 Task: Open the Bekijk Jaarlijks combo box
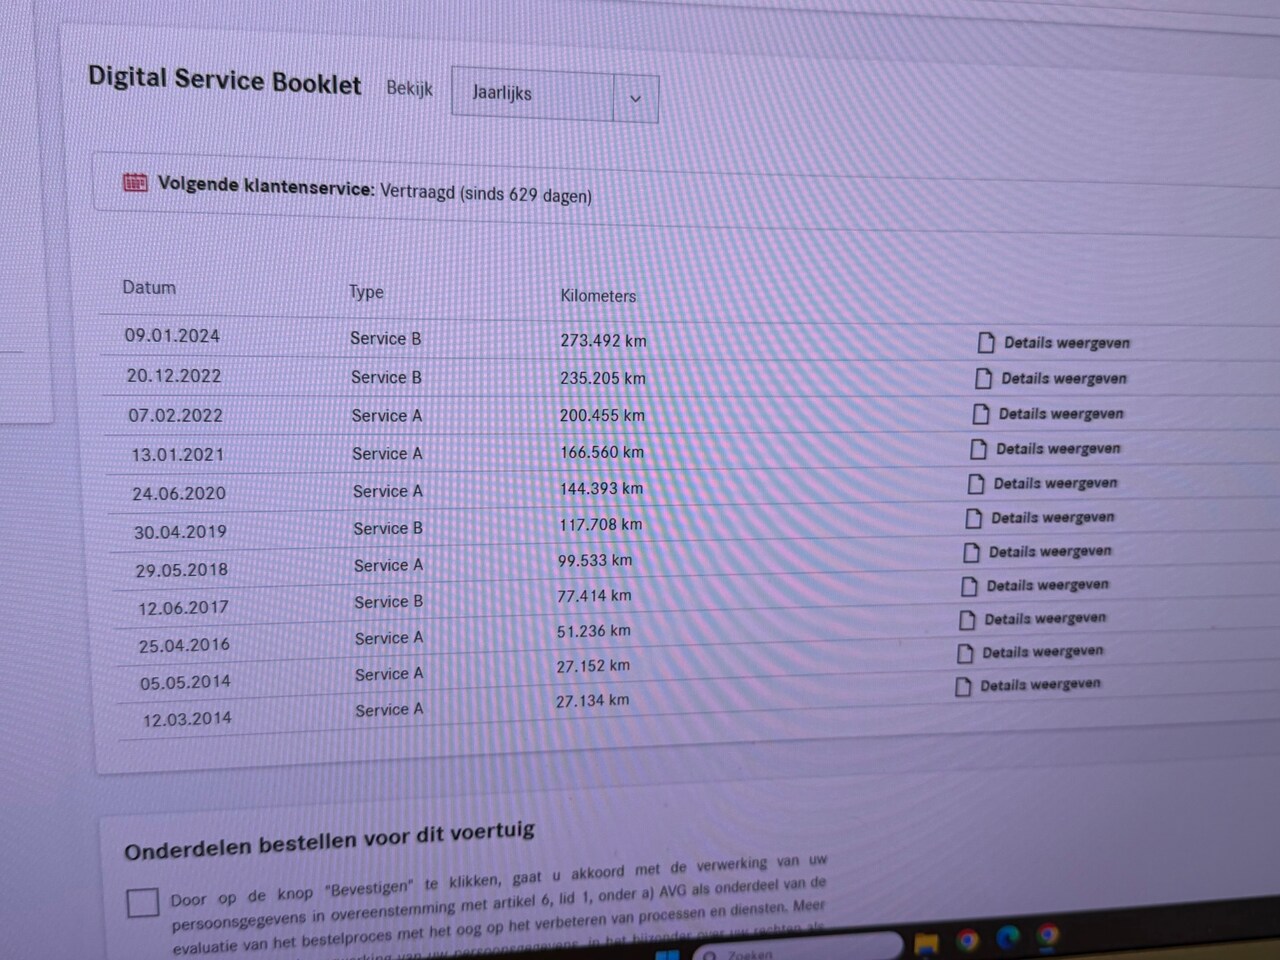click(555, 96)
